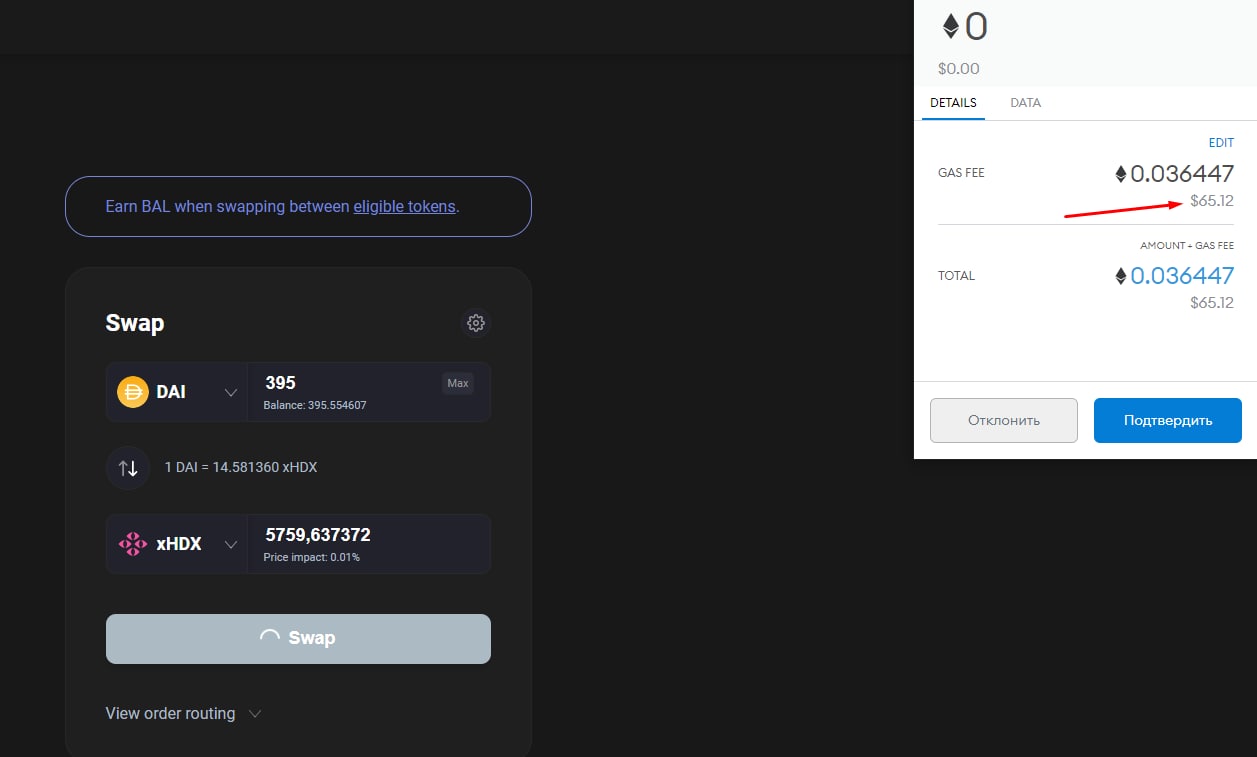The width and height of the screenshot is (1257, 757).
Task: Click Ethereum icon beside gas fee amount
Action: pyautogui.click(x=1121, y=174)
